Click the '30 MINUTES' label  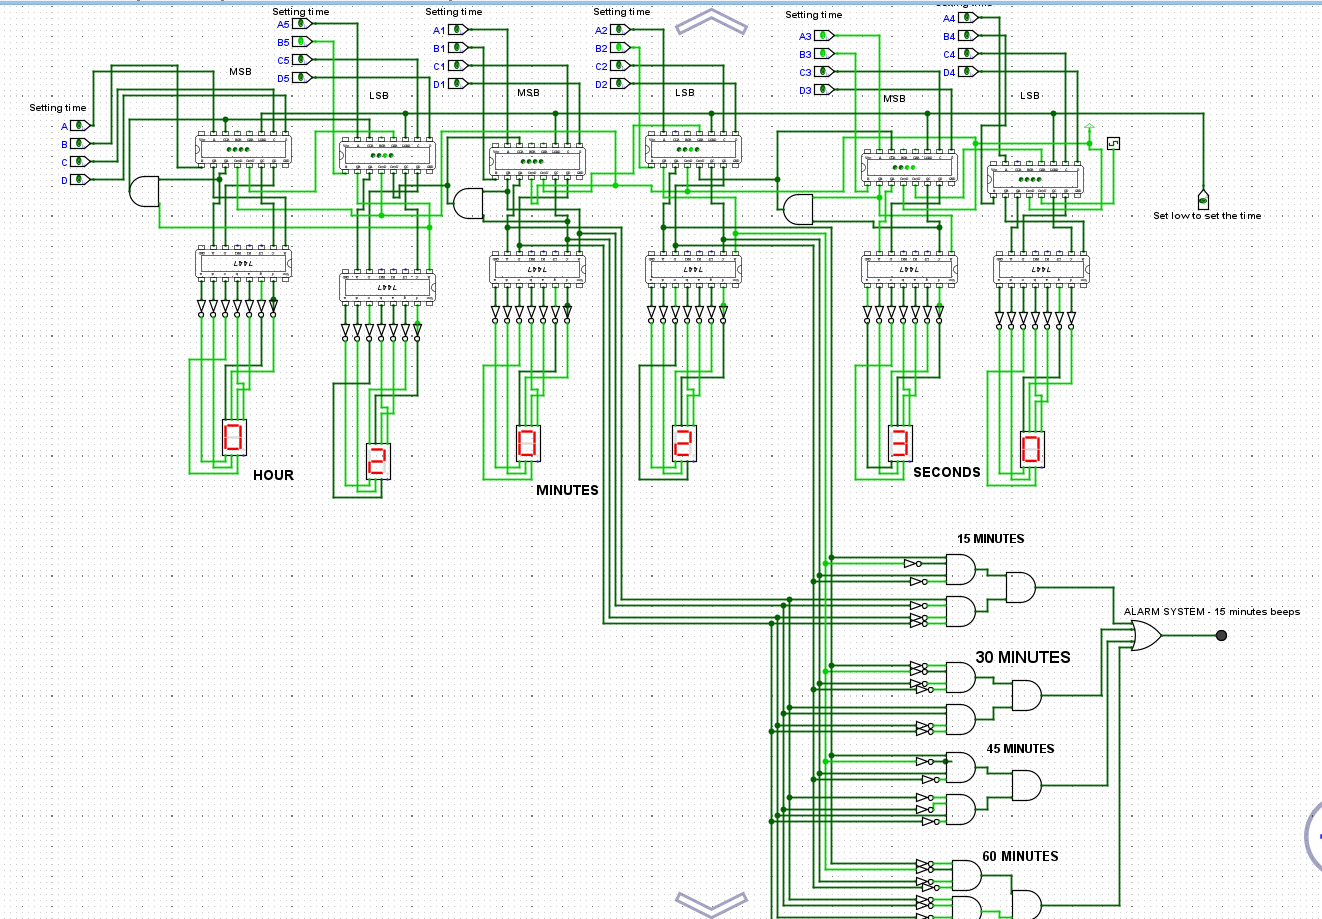(x=1023, y=657)
